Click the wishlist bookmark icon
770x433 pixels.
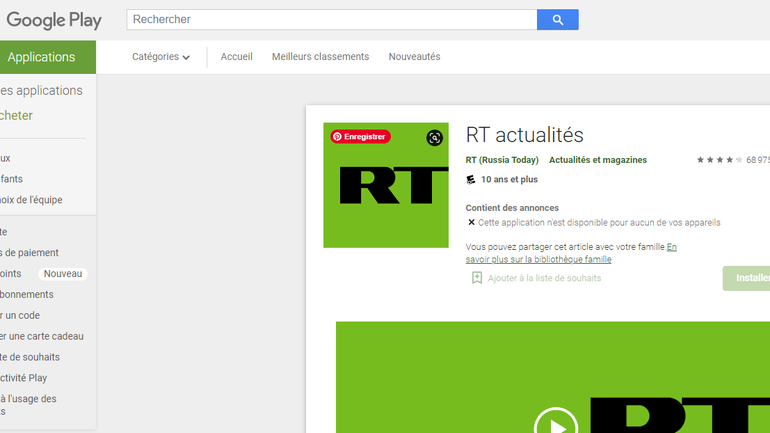click(x=477, y=278)
